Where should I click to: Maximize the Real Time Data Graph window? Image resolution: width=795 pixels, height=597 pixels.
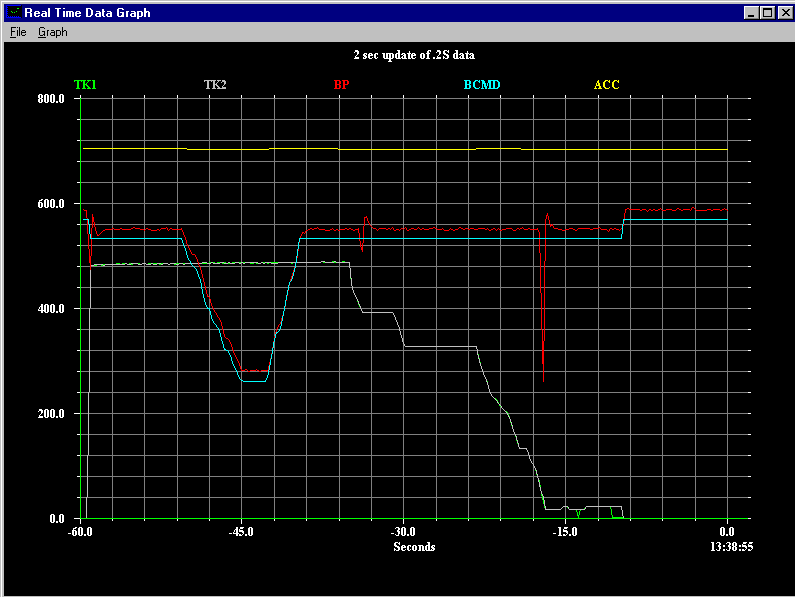tap(766, 13)
